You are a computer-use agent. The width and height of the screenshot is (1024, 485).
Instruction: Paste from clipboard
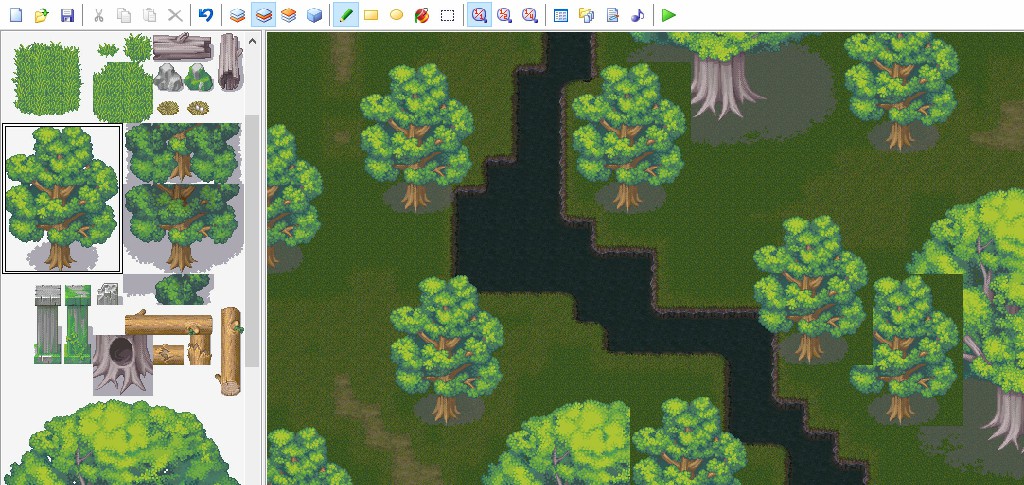(x=150, y=15)
